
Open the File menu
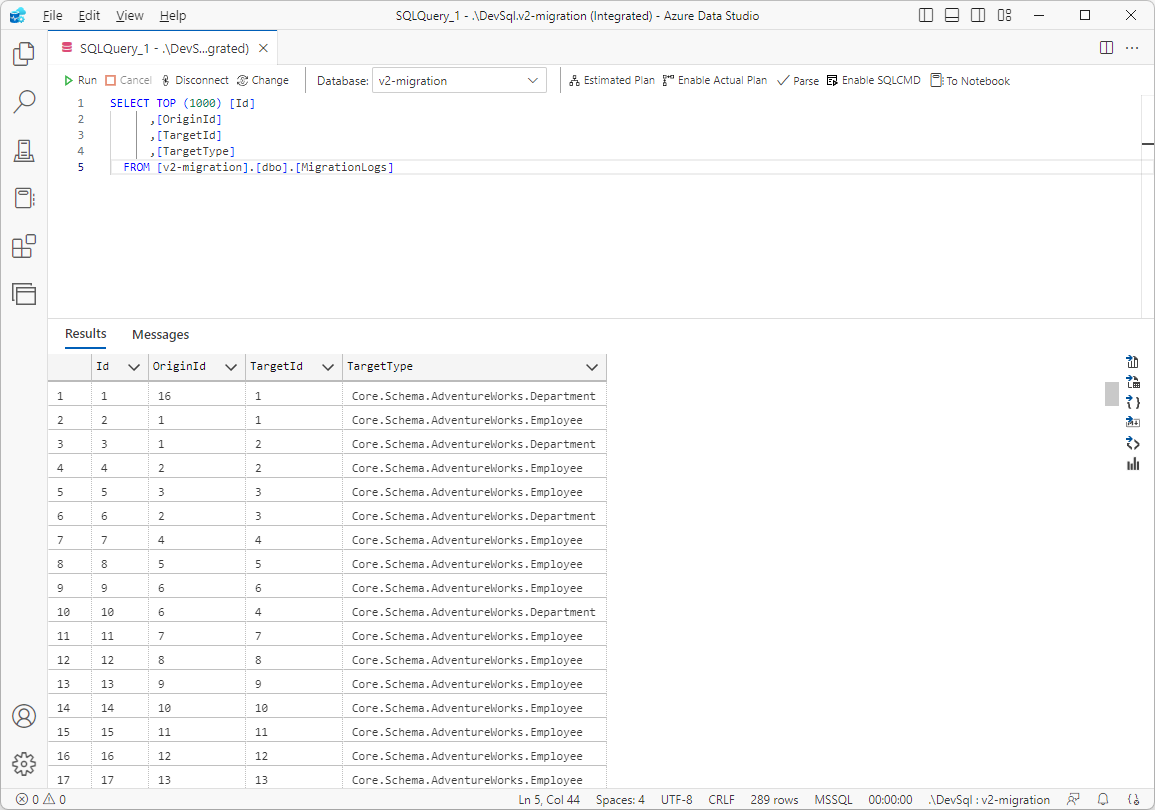(x=52, y=15)
